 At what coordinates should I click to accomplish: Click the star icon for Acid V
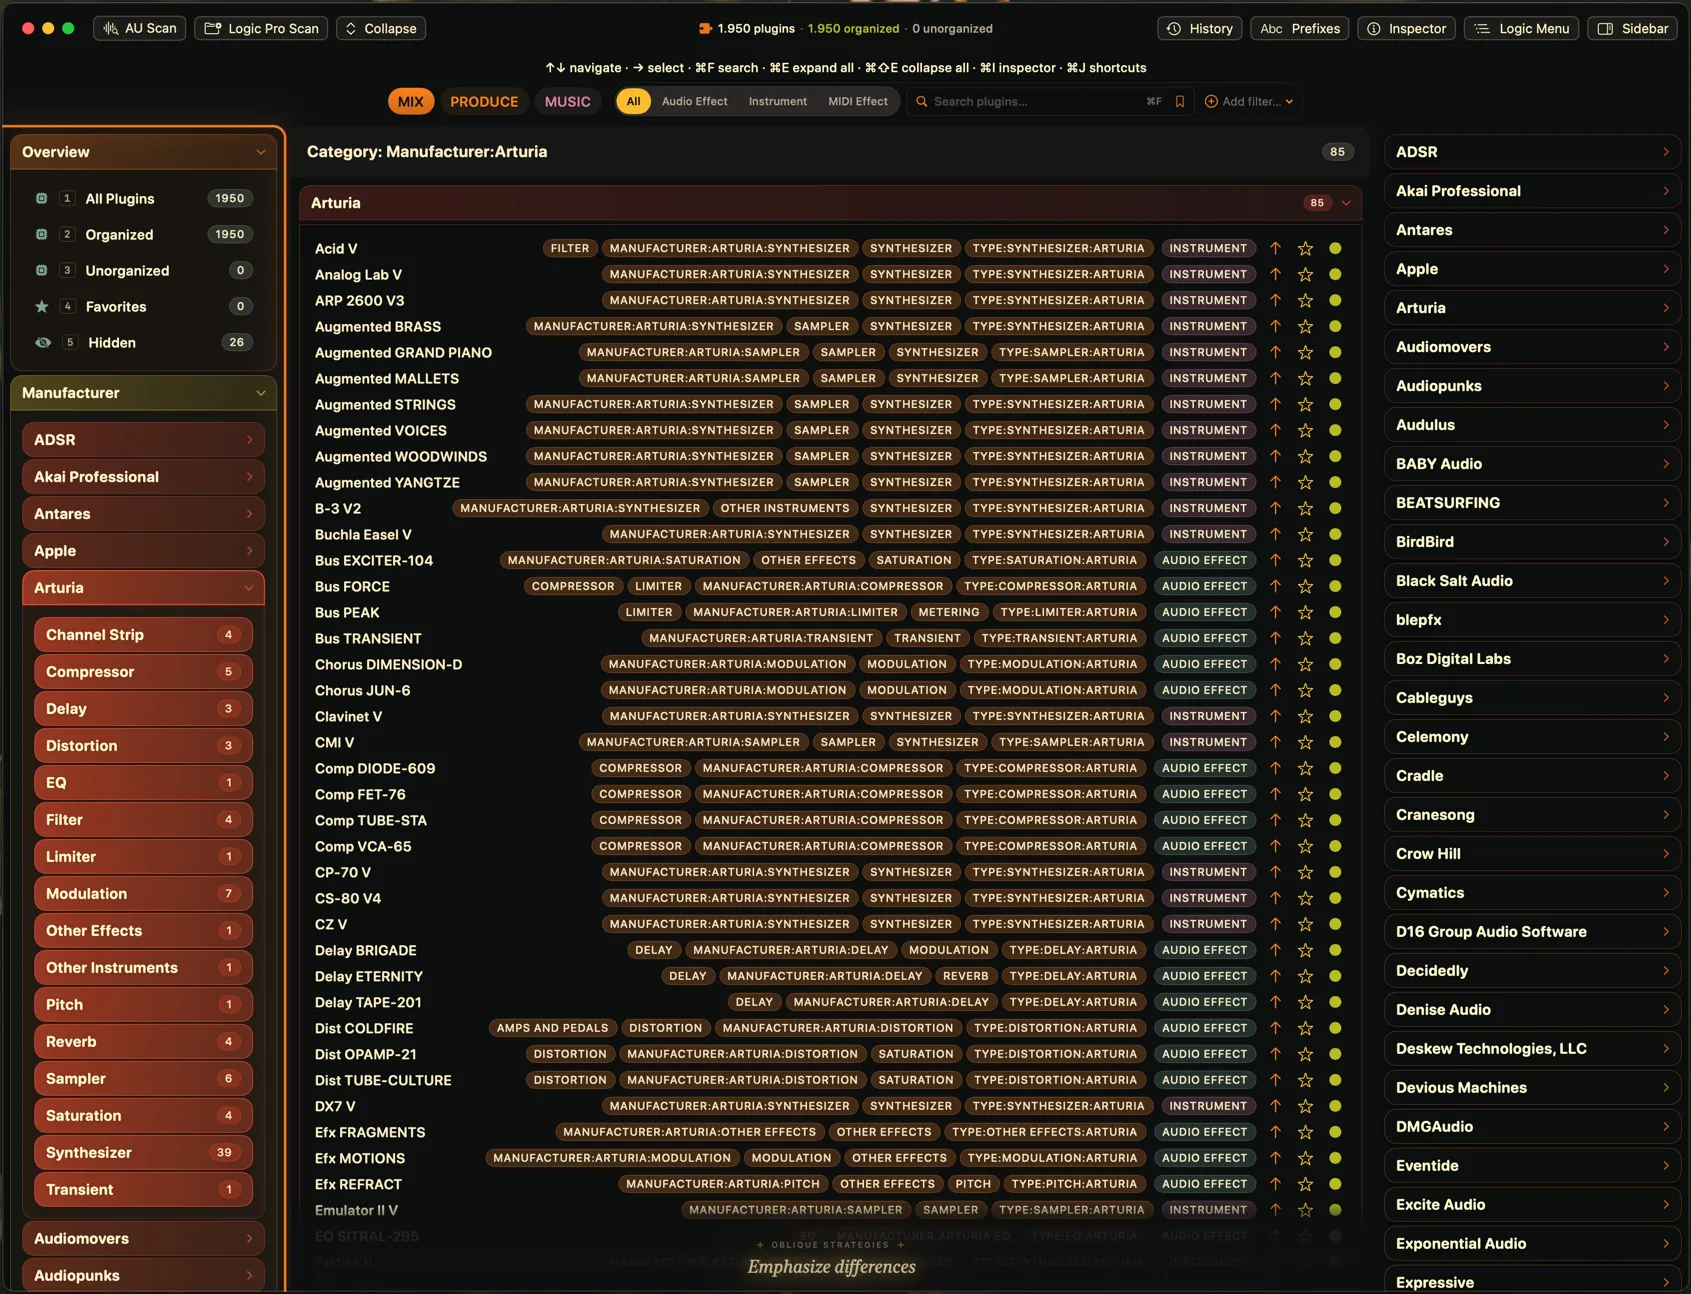(x=1305, y=249)
